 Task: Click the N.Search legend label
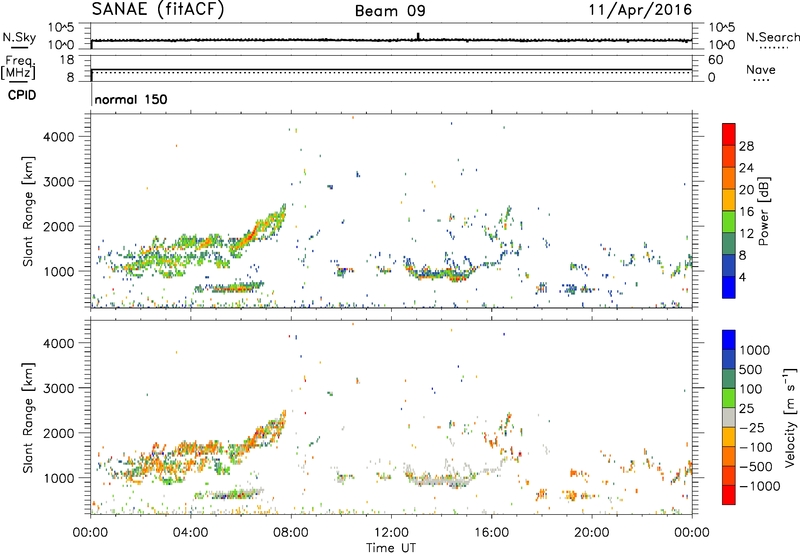[772, 37]
